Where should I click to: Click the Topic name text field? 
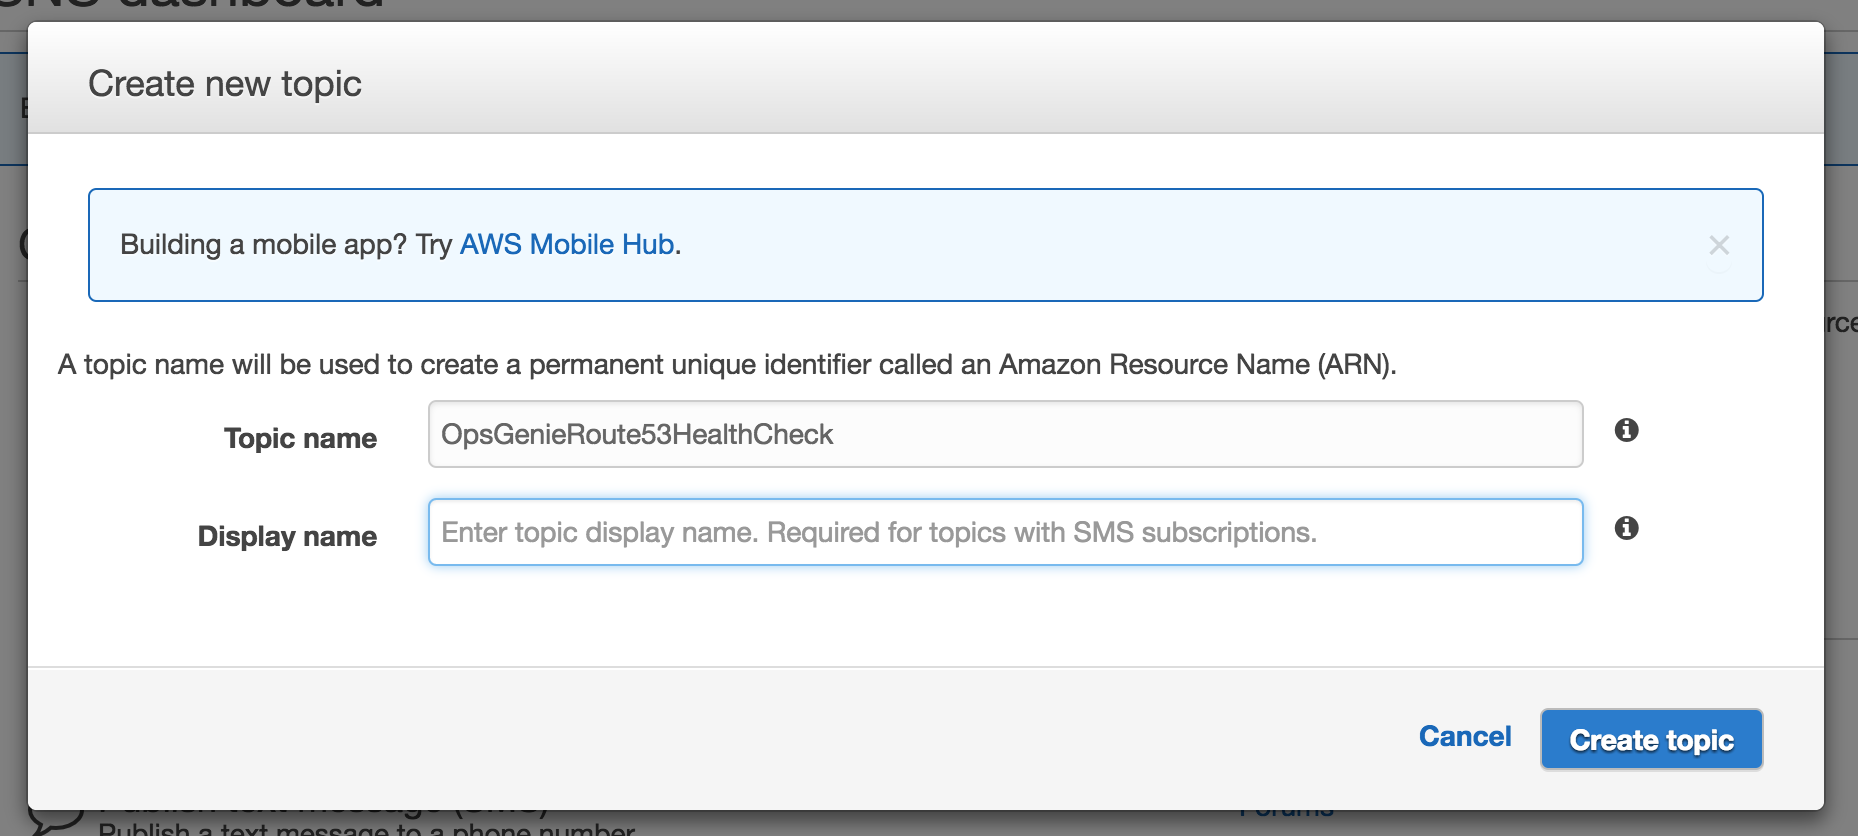pyautogui.click(x=1004, y=434)
